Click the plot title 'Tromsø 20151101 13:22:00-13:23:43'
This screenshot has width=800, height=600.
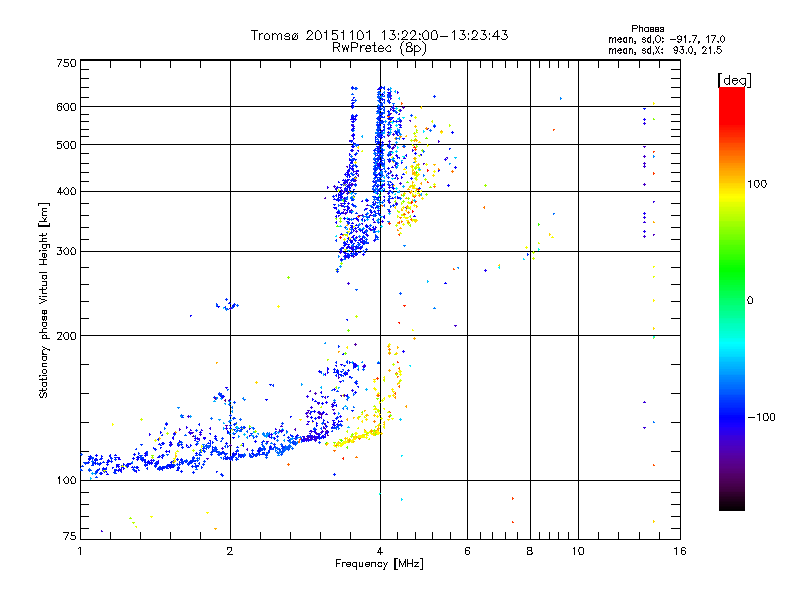tap(379, 35)
